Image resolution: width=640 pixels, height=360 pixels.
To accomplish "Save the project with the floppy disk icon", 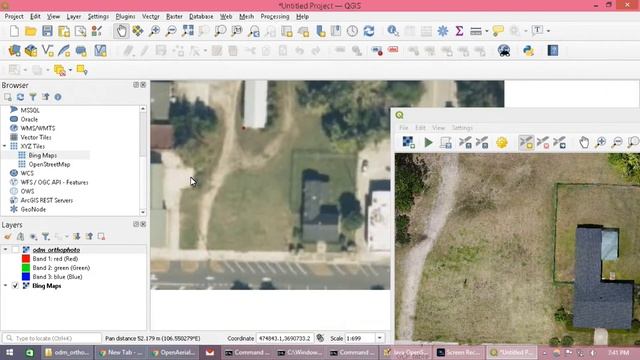I will coord(47,31).
